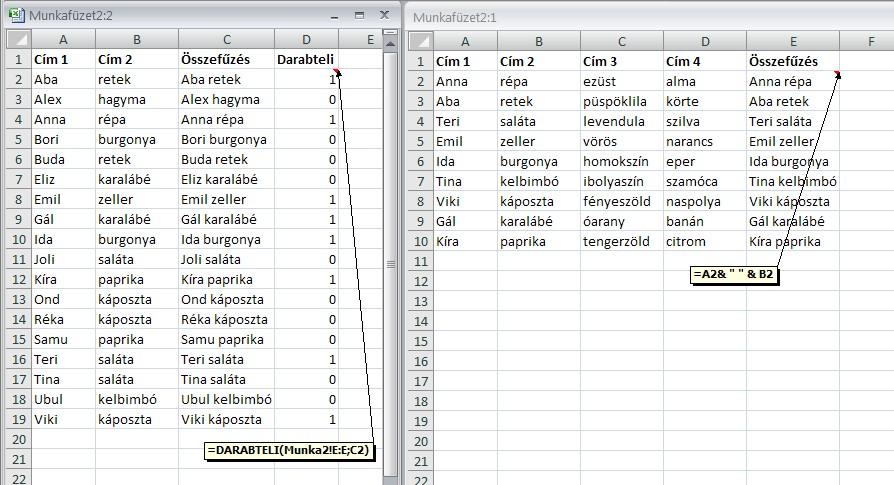Select the cell containing Réka káposzta

[226, 320]
